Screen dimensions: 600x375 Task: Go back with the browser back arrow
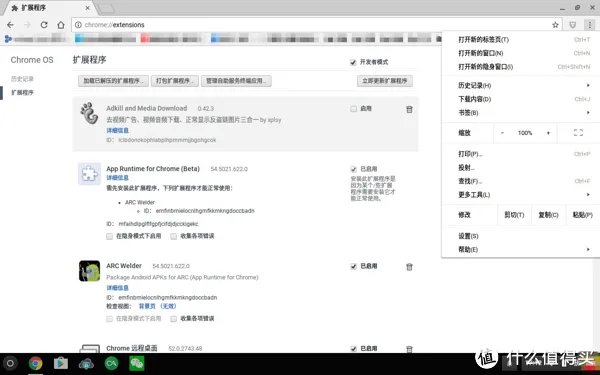pos(10,25)
